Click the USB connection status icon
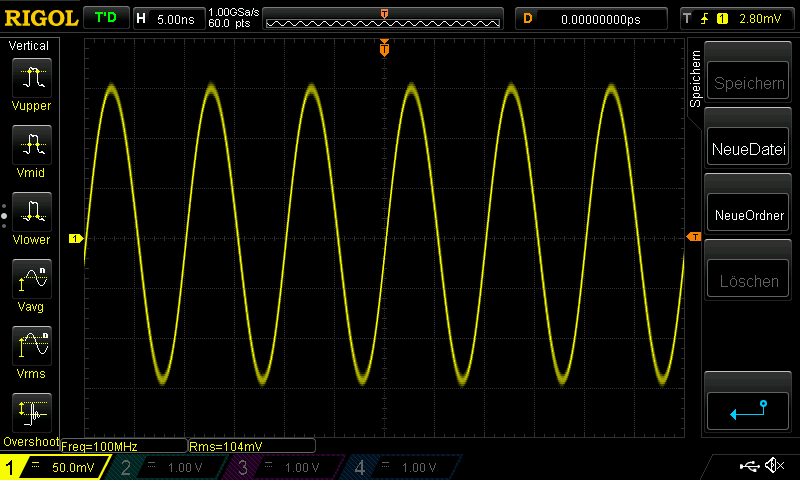 [749, 465]
